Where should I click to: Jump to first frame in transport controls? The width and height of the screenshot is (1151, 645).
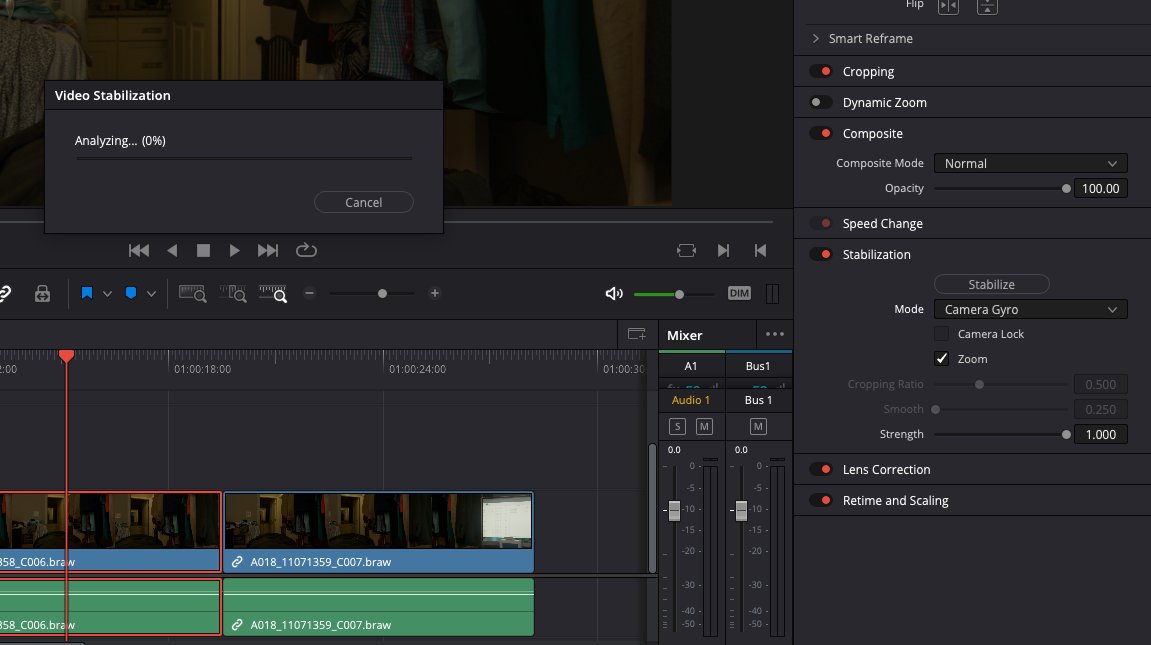click(x=139, y=251)
